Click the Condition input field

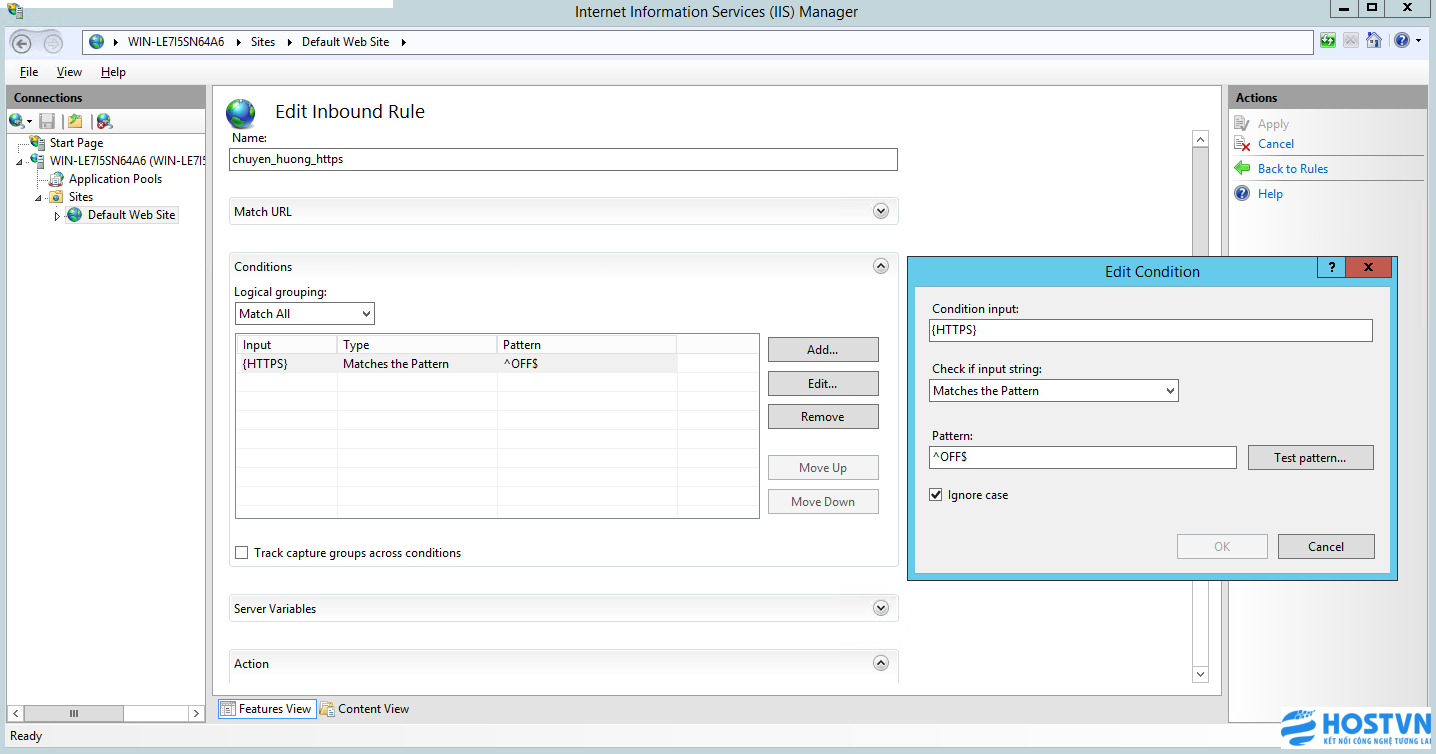click(x=1151, y=330)
